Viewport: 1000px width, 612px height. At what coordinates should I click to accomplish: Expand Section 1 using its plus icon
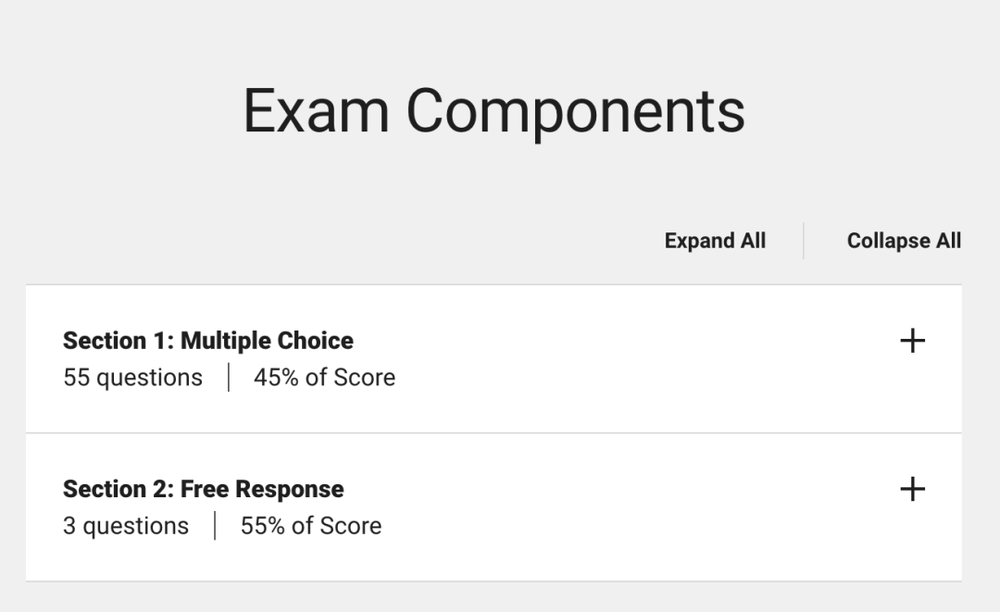point(912,341)
